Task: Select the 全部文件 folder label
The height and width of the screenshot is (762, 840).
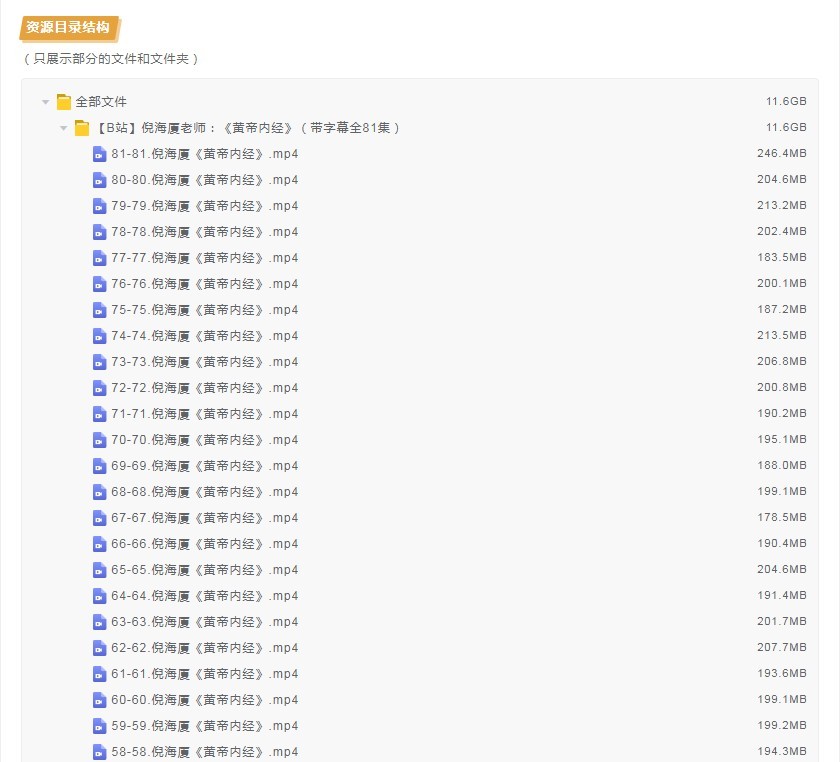Action: coord(101,102)
